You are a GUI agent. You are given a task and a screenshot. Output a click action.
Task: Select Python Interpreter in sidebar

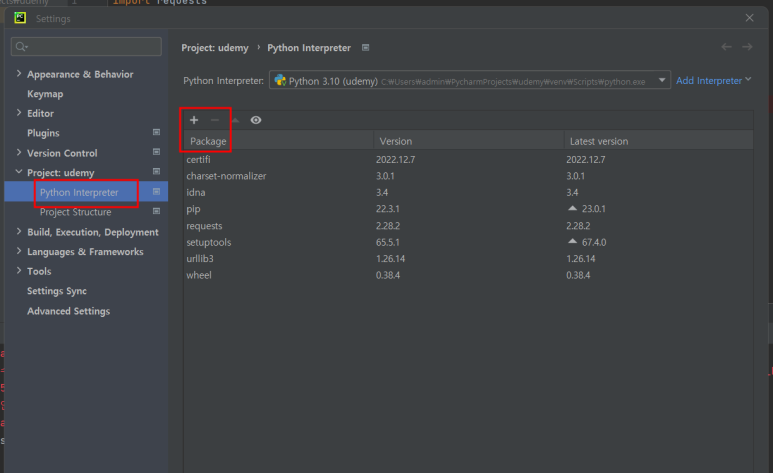point(79,192)
